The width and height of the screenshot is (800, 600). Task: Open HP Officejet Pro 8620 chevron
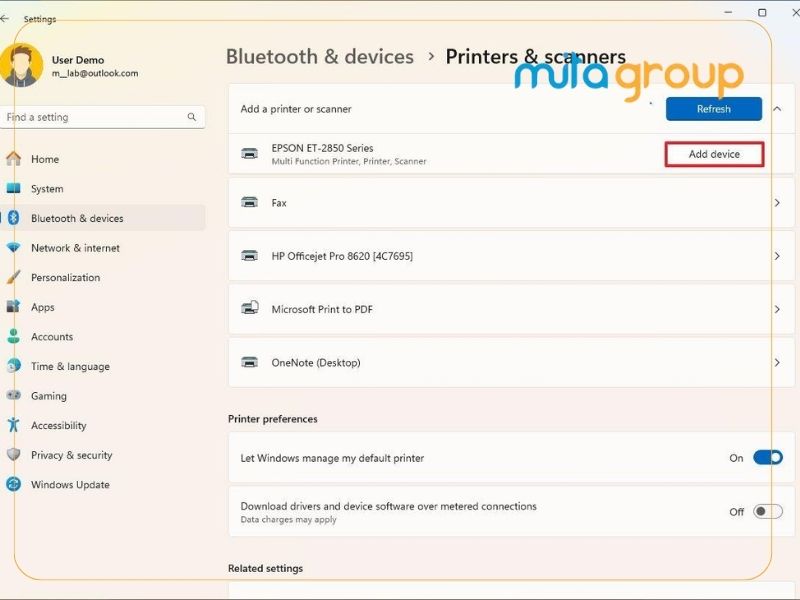pos(777,256)
